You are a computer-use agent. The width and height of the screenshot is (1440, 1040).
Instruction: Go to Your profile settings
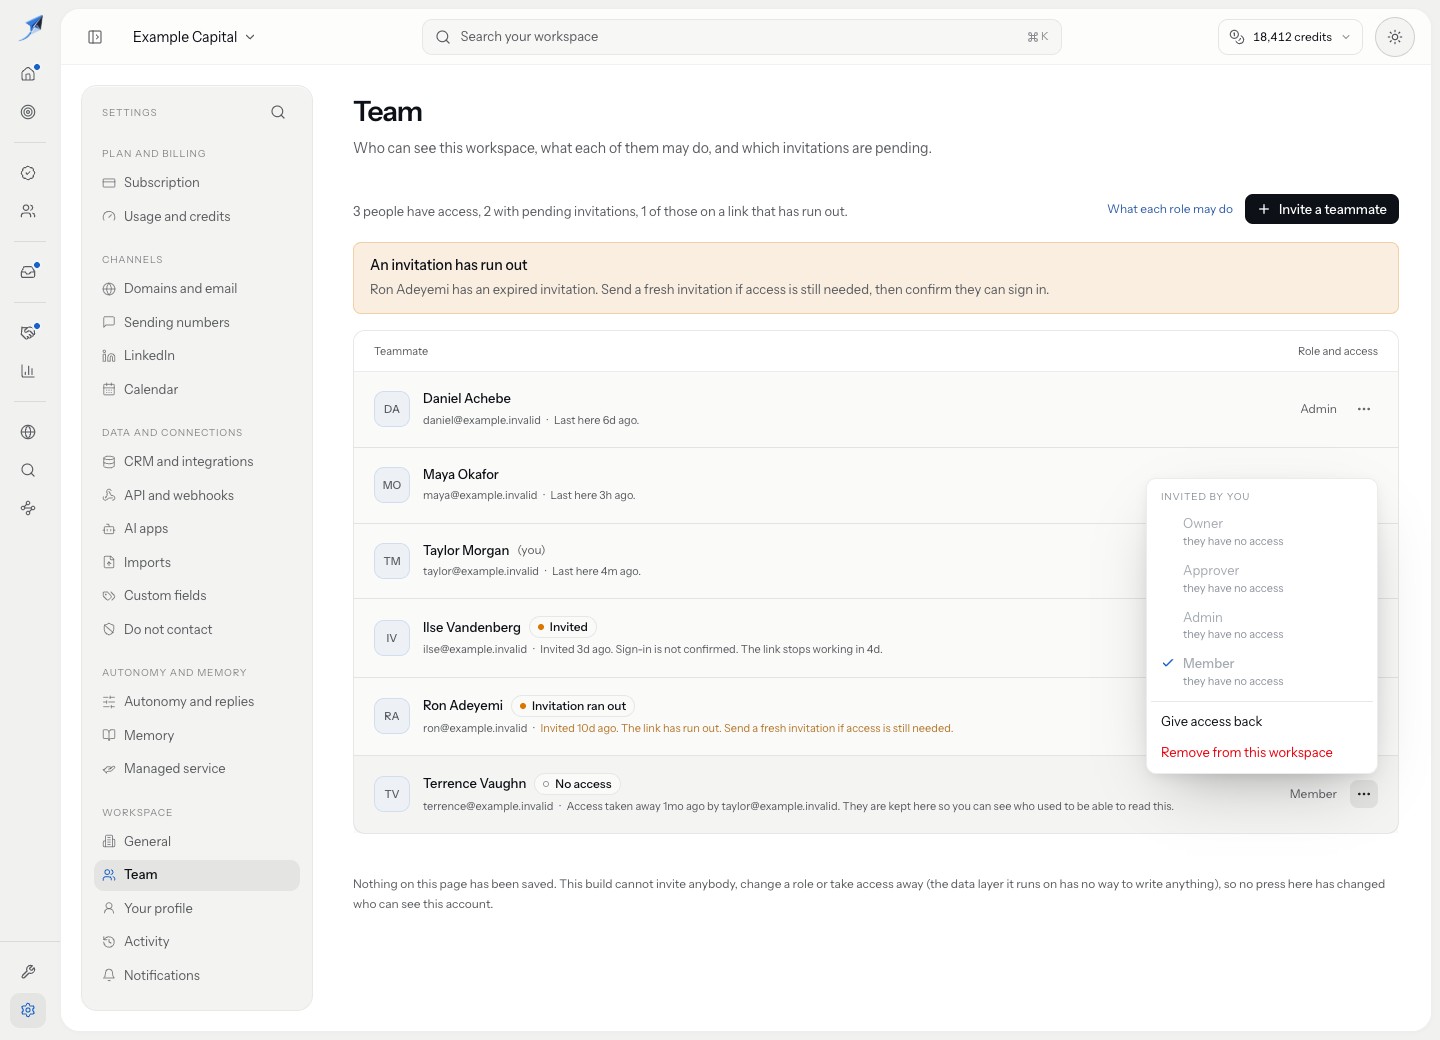pyautogui.click(x=197, y=908)
